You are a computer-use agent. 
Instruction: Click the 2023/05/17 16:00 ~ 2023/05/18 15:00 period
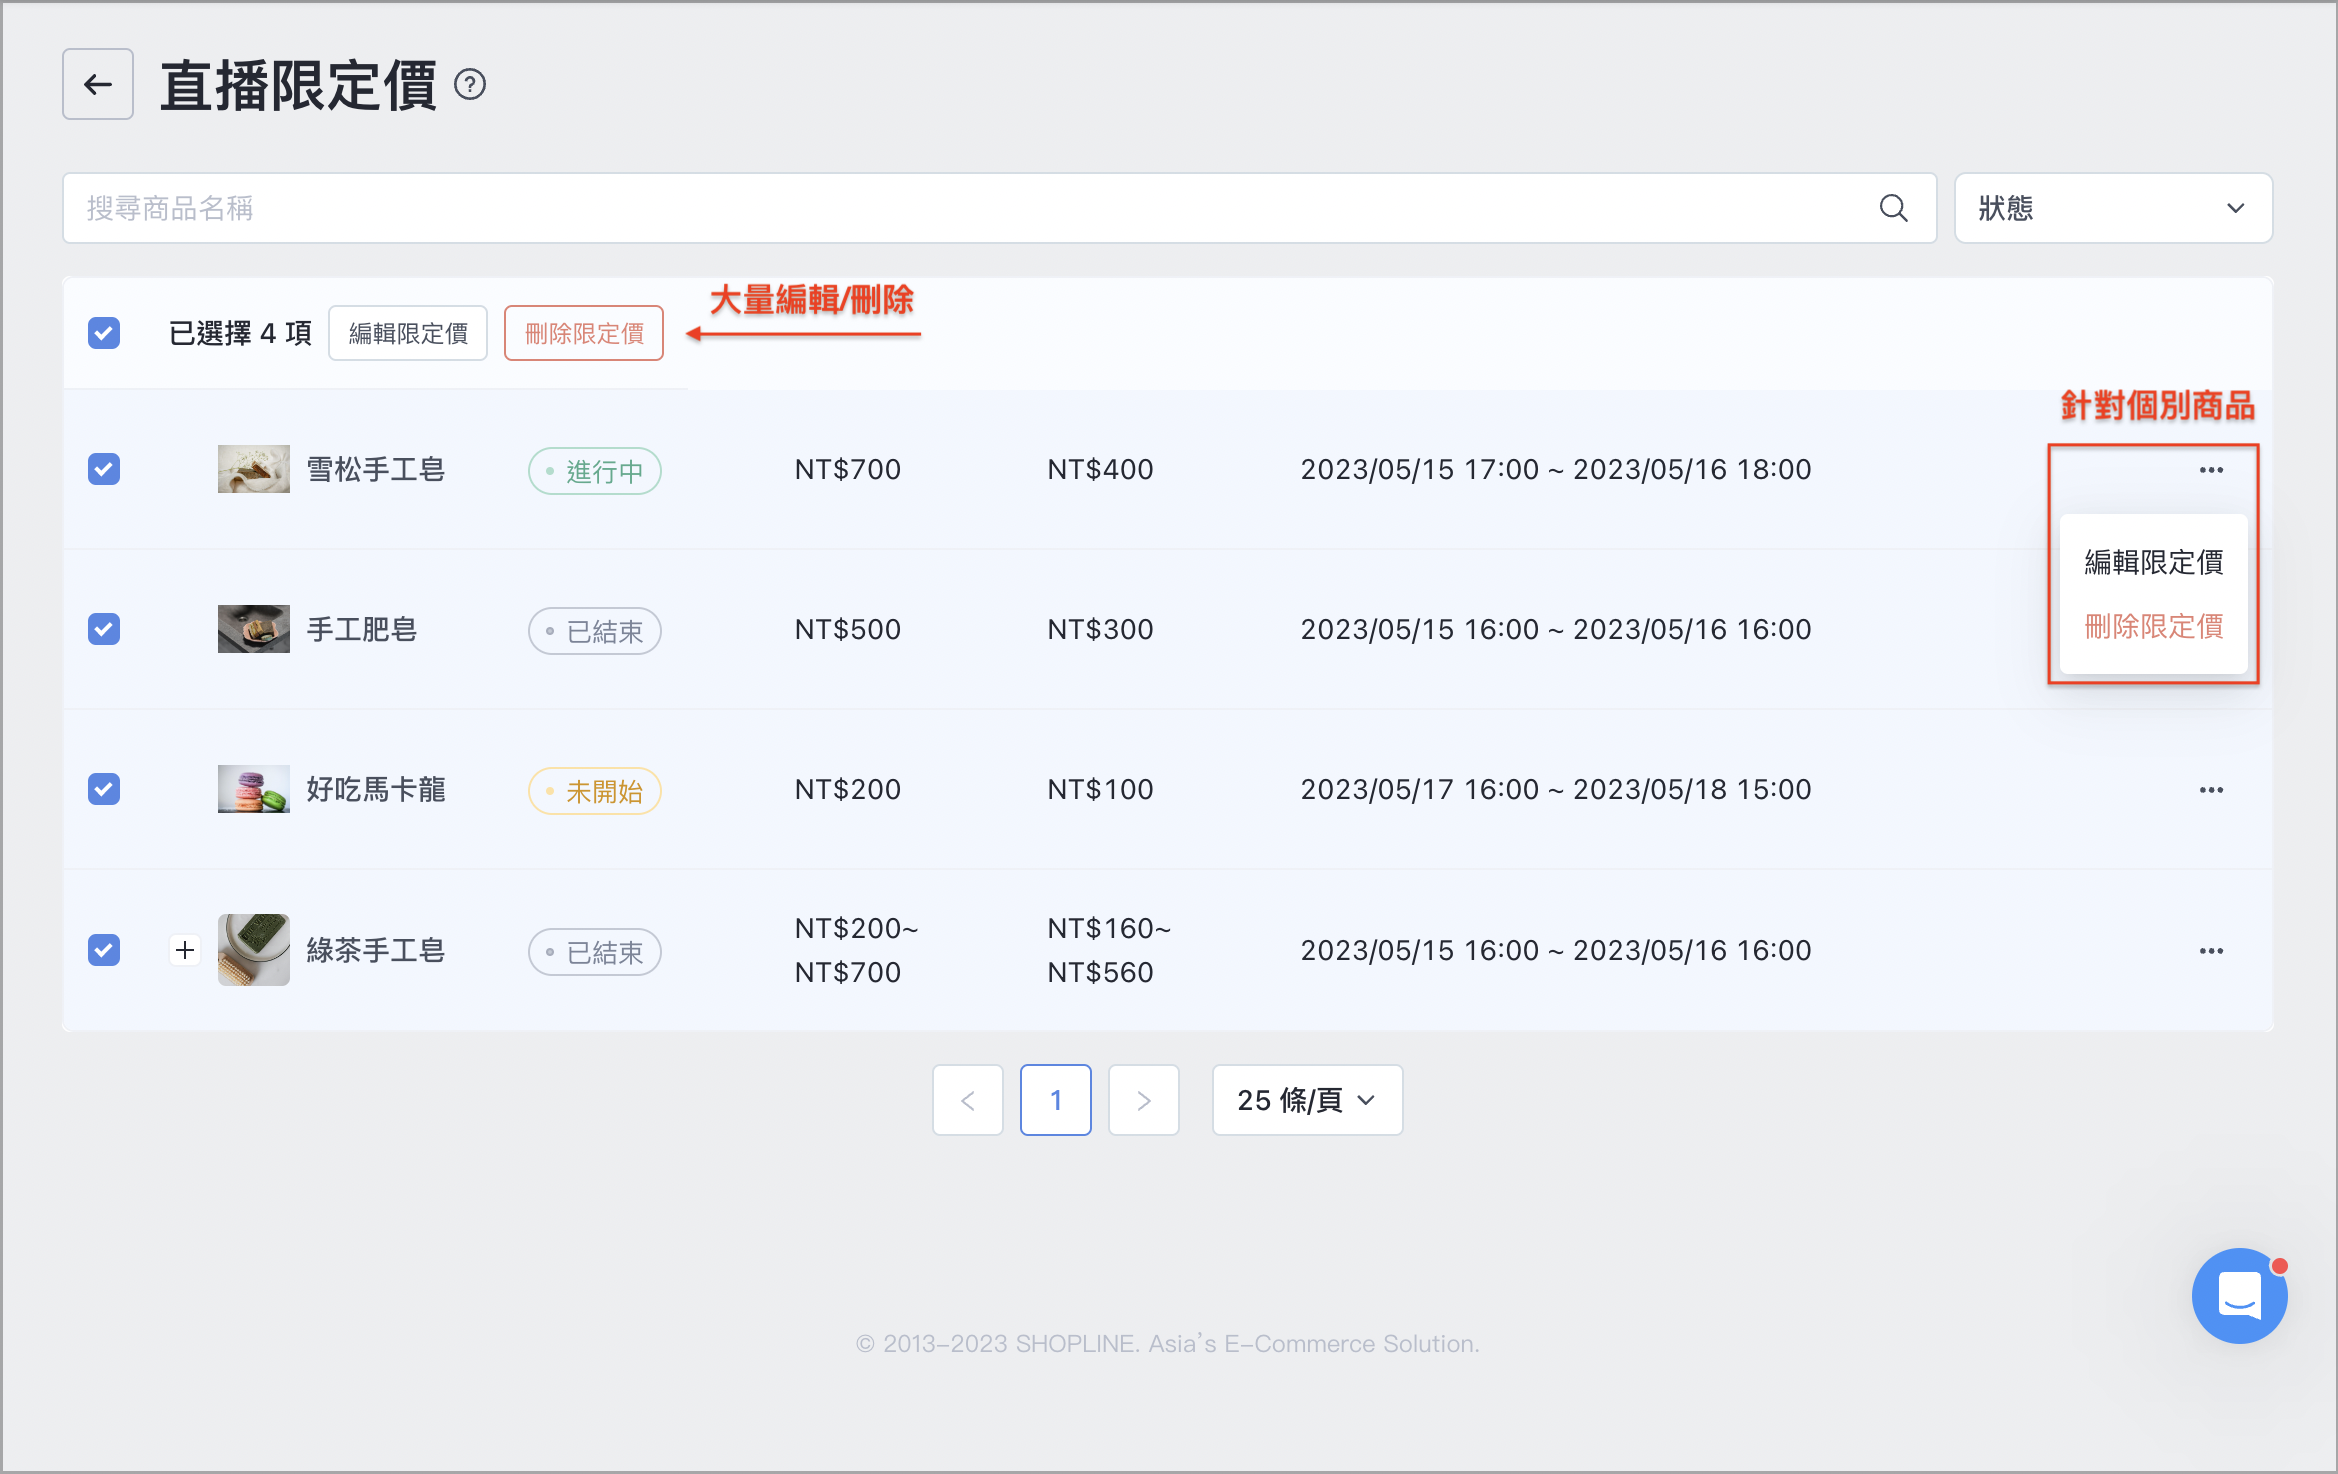click(1556, 789)
